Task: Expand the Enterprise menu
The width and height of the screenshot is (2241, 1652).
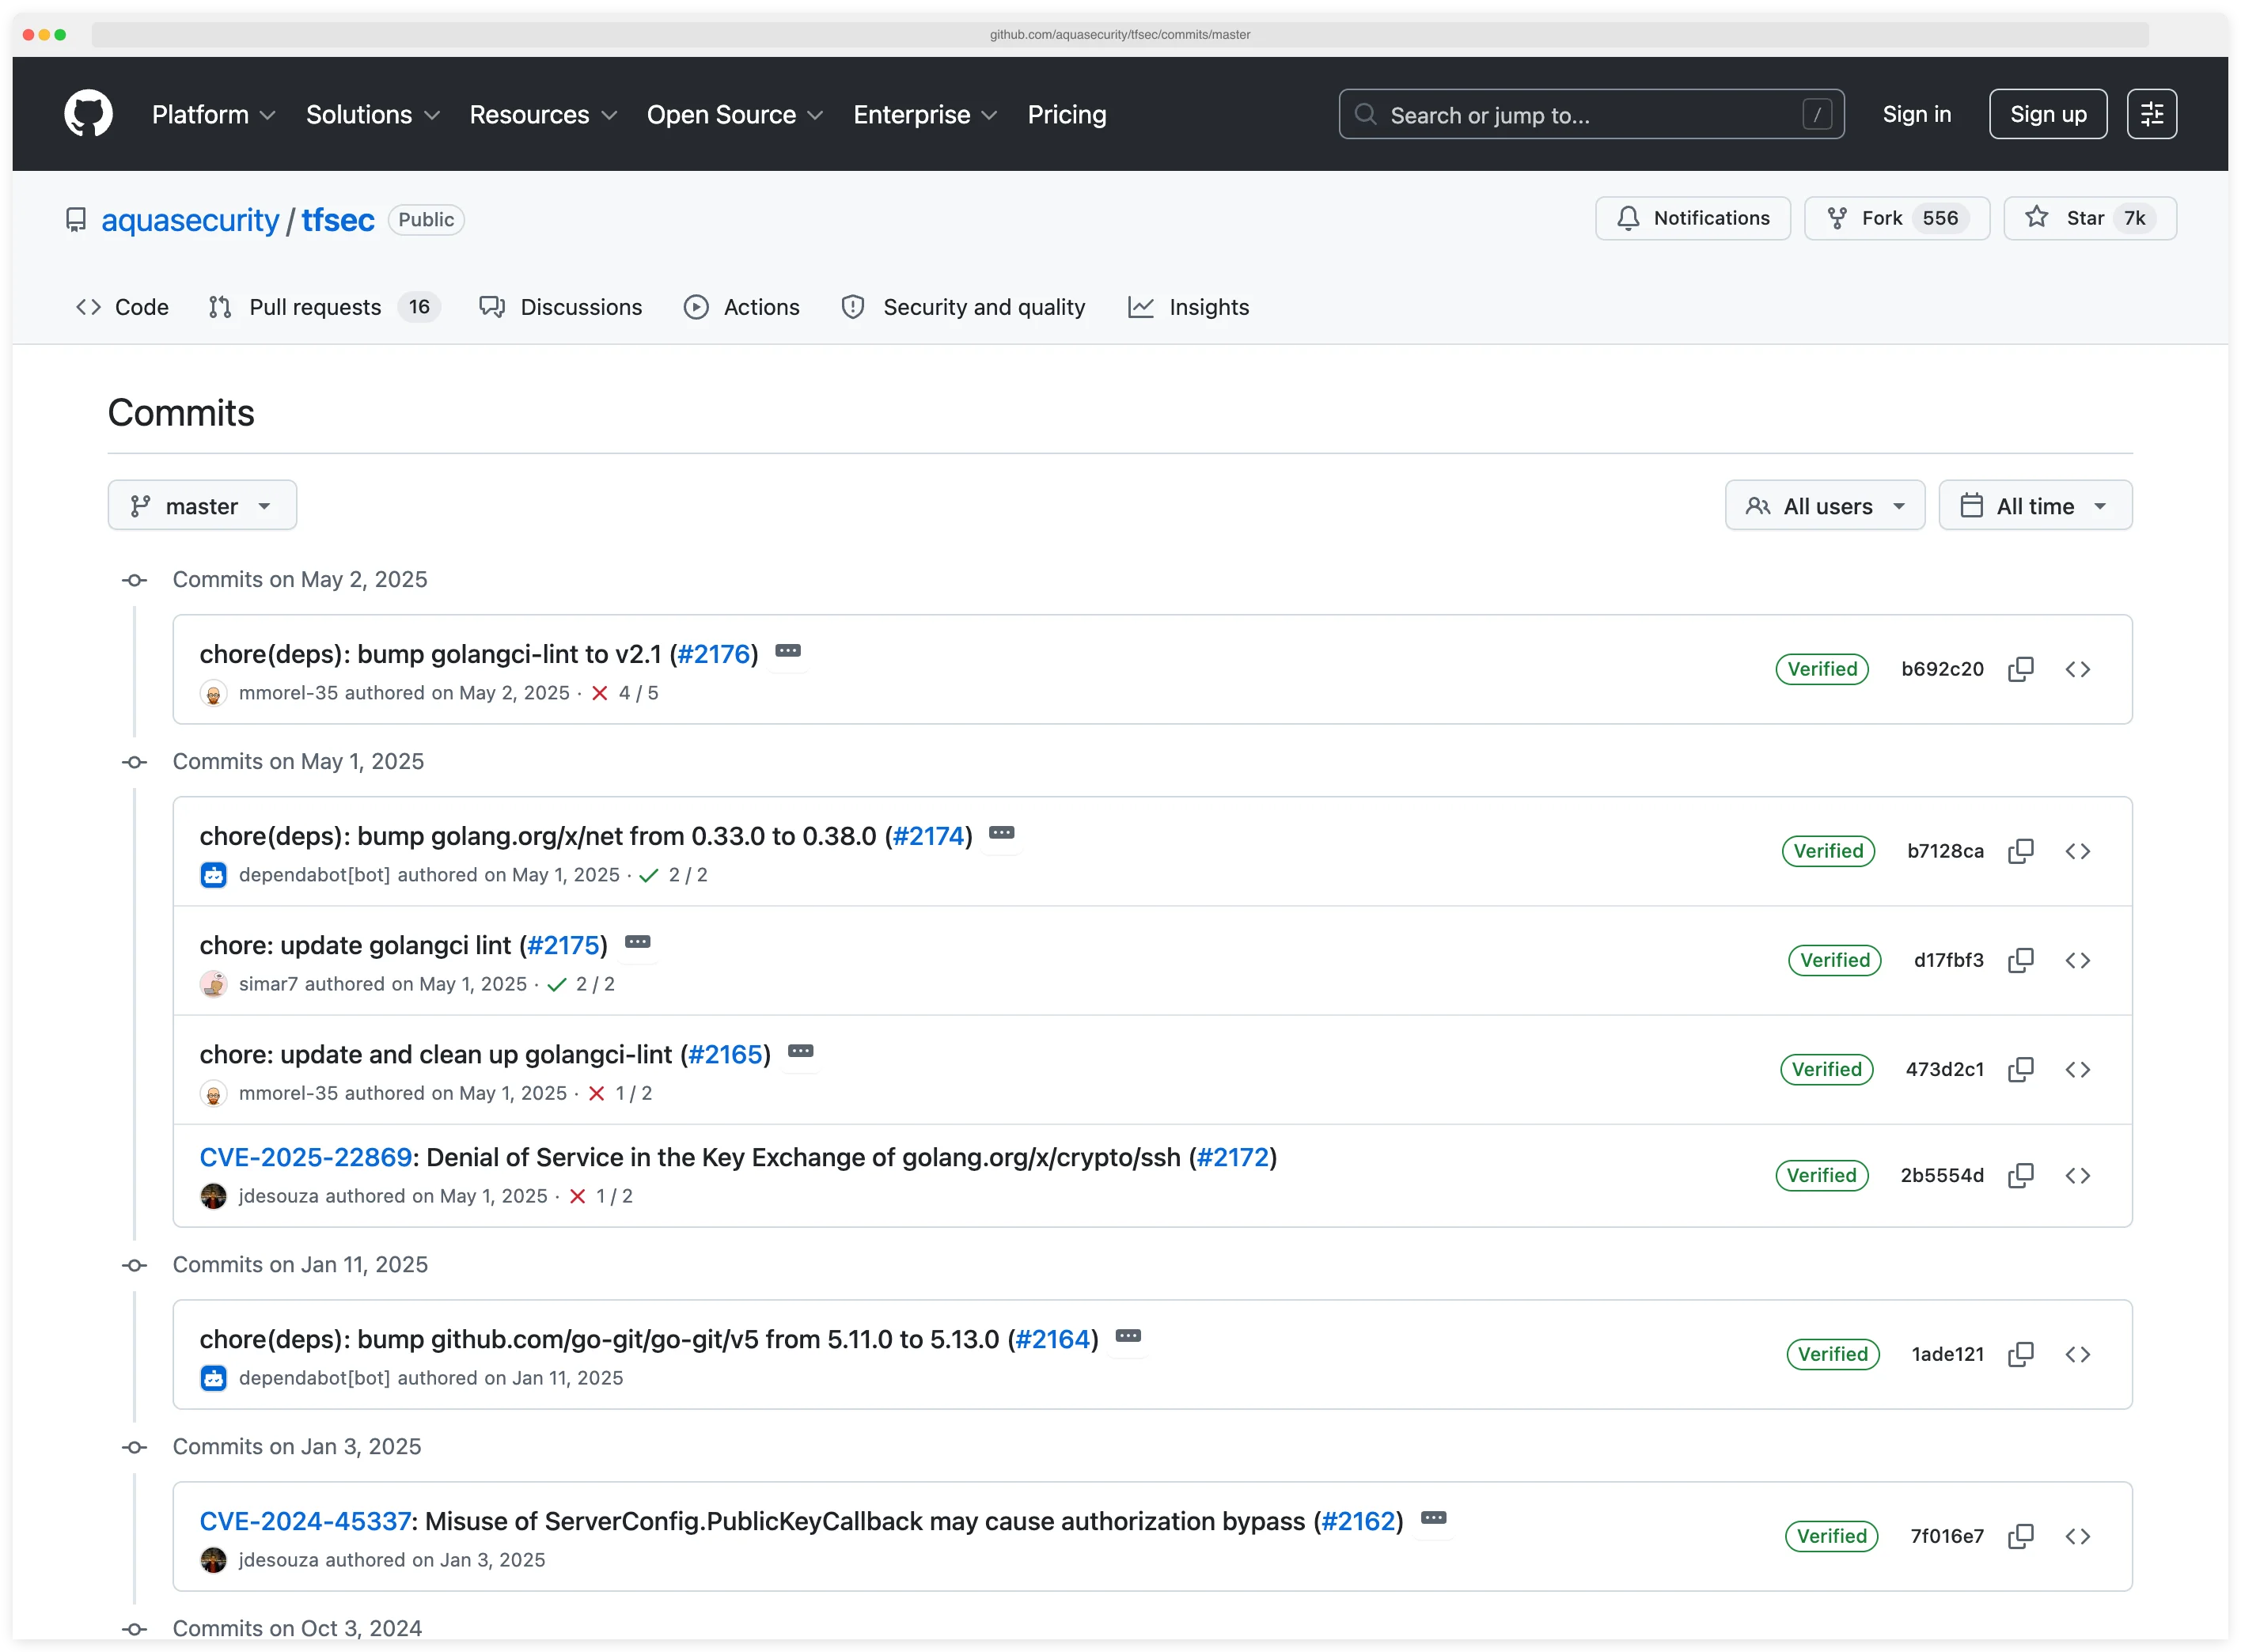Action: (x=925, y=115)
